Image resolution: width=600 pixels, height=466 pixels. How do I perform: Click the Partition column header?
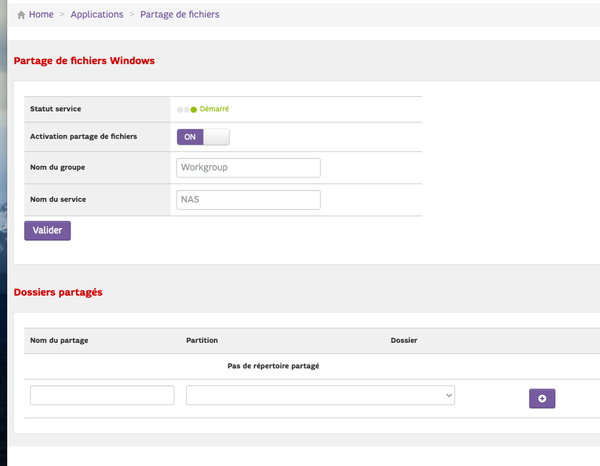pos(202,341)
